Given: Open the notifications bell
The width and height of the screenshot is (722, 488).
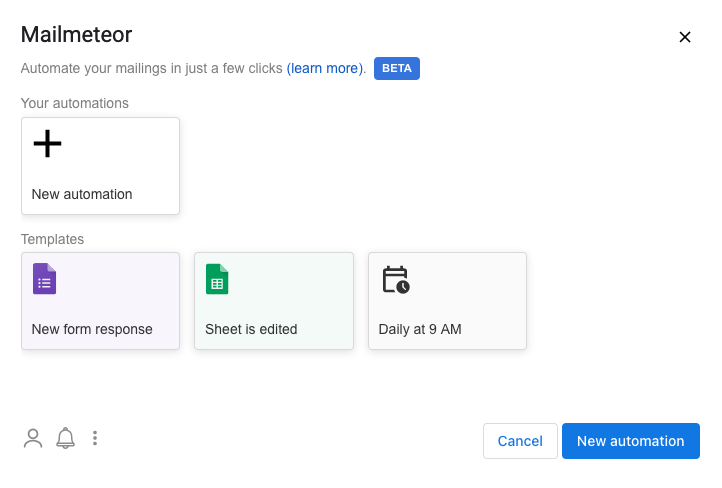Looking at the screenshot, I should coord(65,438).
